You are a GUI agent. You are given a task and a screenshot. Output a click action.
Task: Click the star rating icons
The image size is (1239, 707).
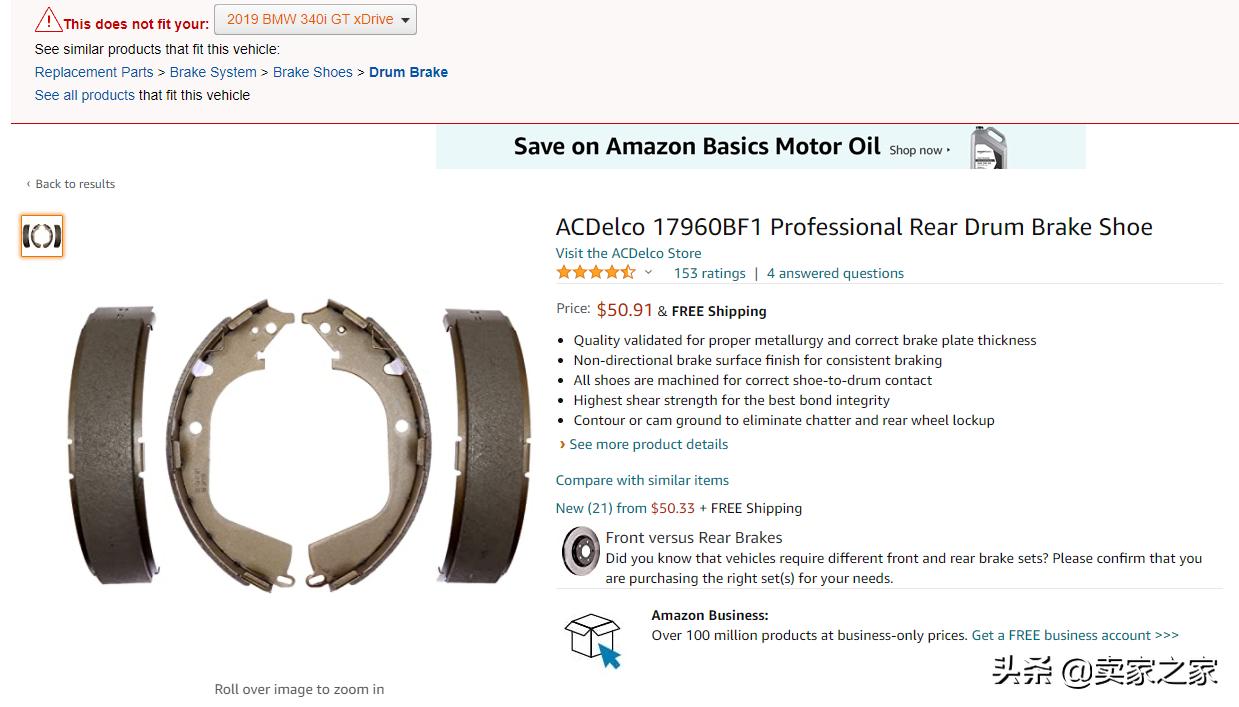pyautogui.click(x=595, y=273)
